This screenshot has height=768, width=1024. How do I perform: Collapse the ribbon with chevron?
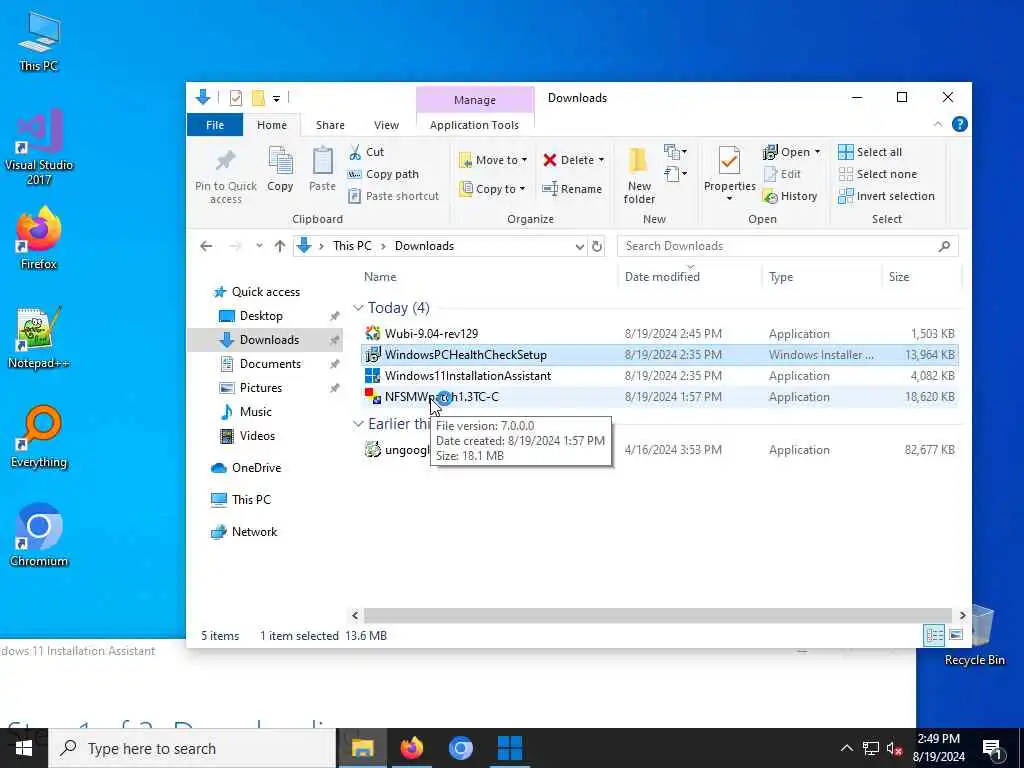tap(938, 124)
